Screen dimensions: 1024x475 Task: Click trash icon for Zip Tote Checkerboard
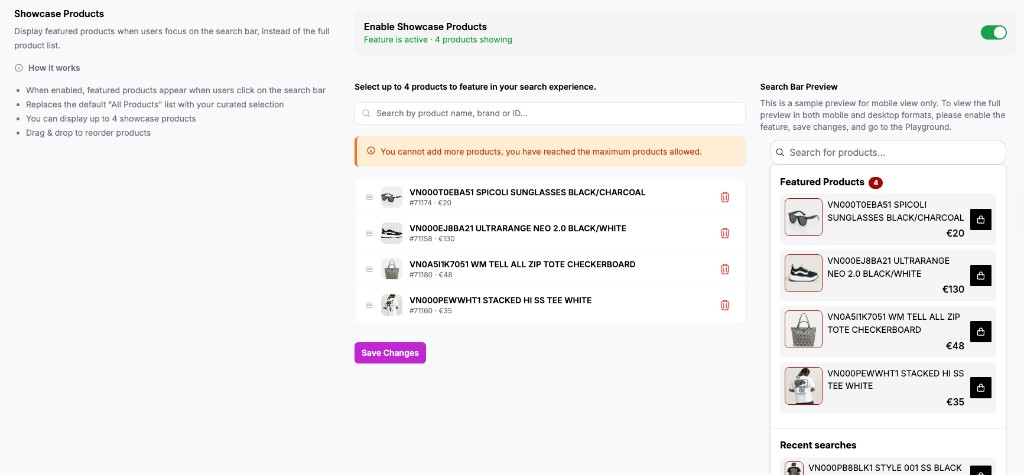[725, 269]
